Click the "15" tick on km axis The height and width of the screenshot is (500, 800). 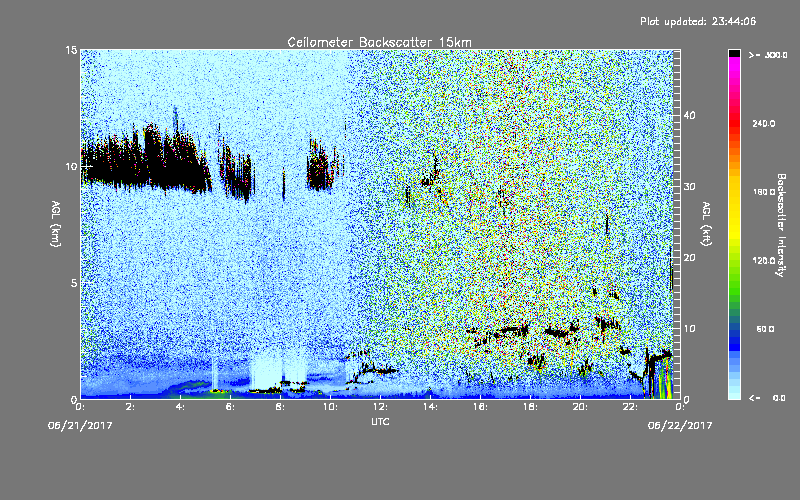pos(71,50)
